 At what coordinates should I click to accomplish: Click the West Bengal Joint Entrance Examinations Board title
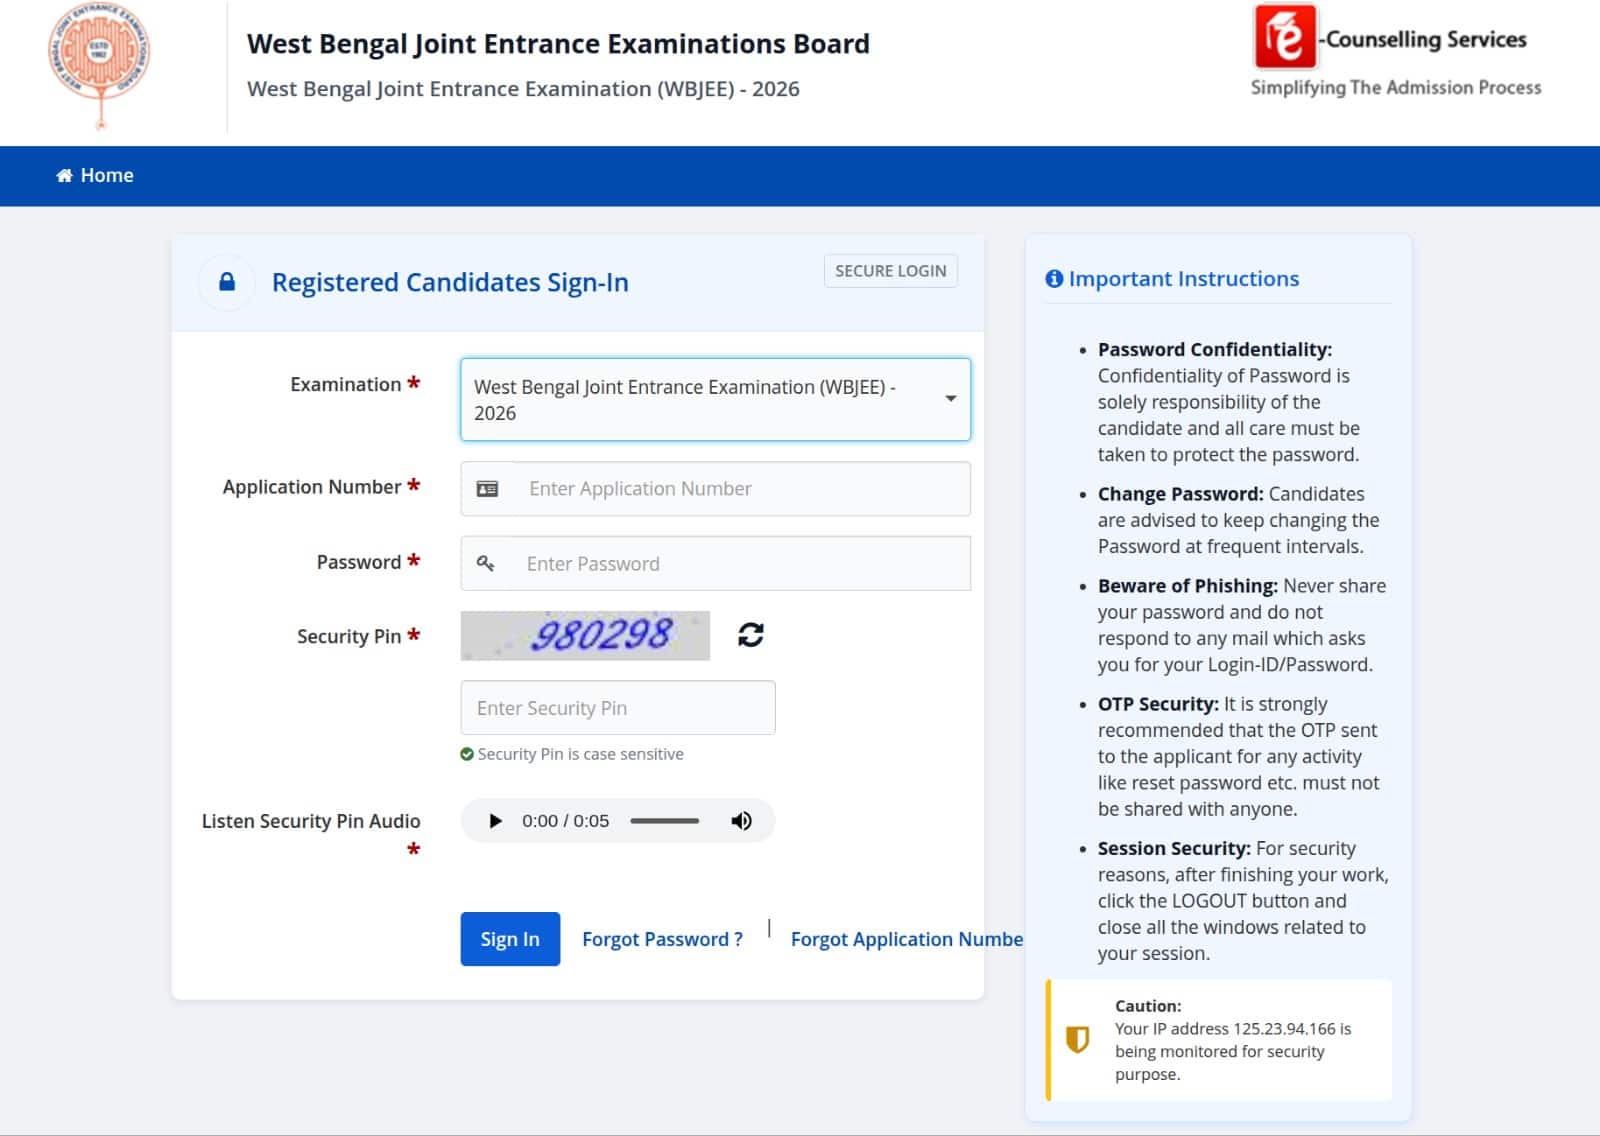(x=558, y=44)
